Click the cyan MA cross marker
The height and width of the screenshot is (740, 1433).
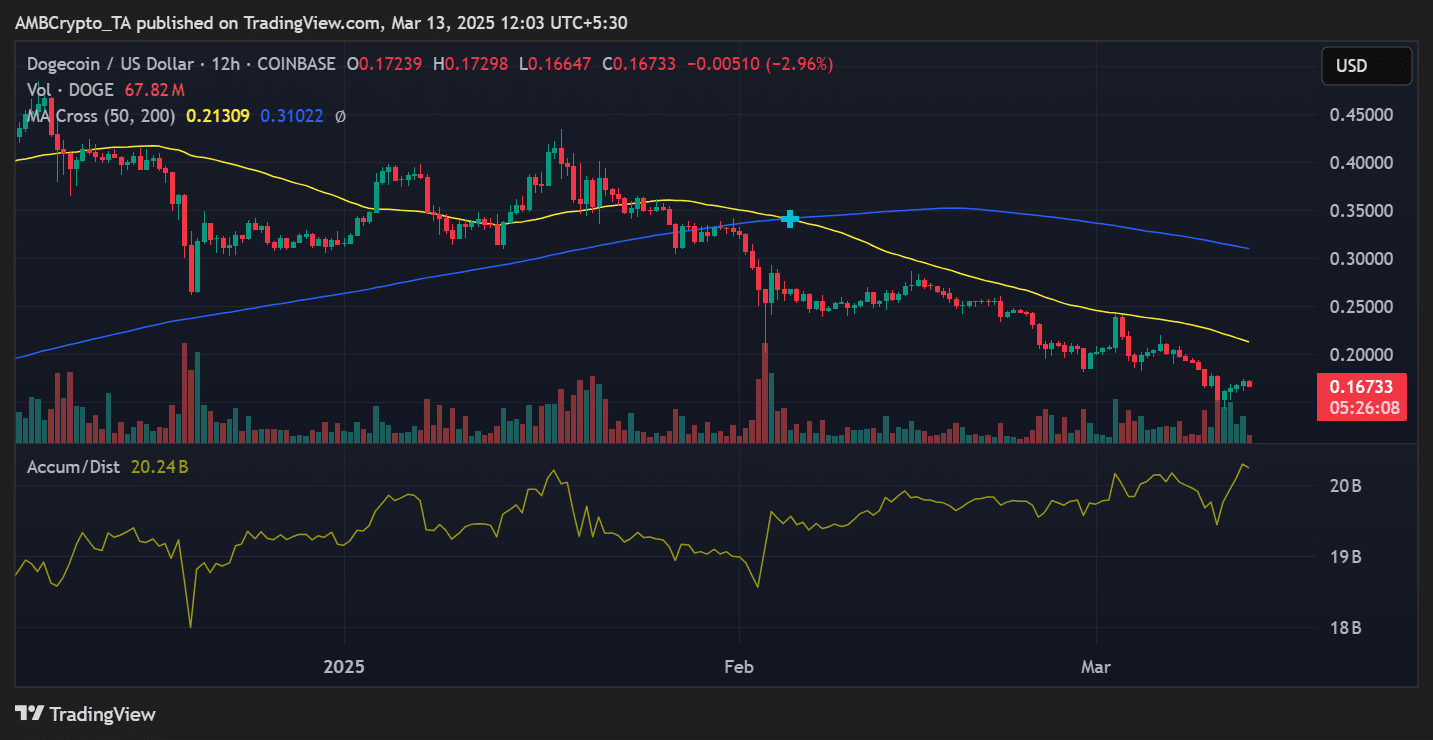790,218
